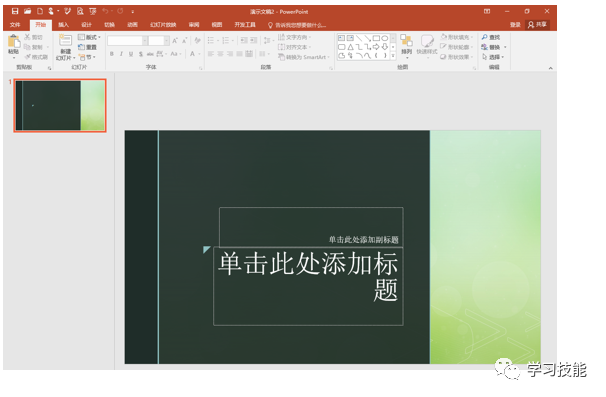
Task: Click Clear All Formatting icon
Action: pos(197,41)
